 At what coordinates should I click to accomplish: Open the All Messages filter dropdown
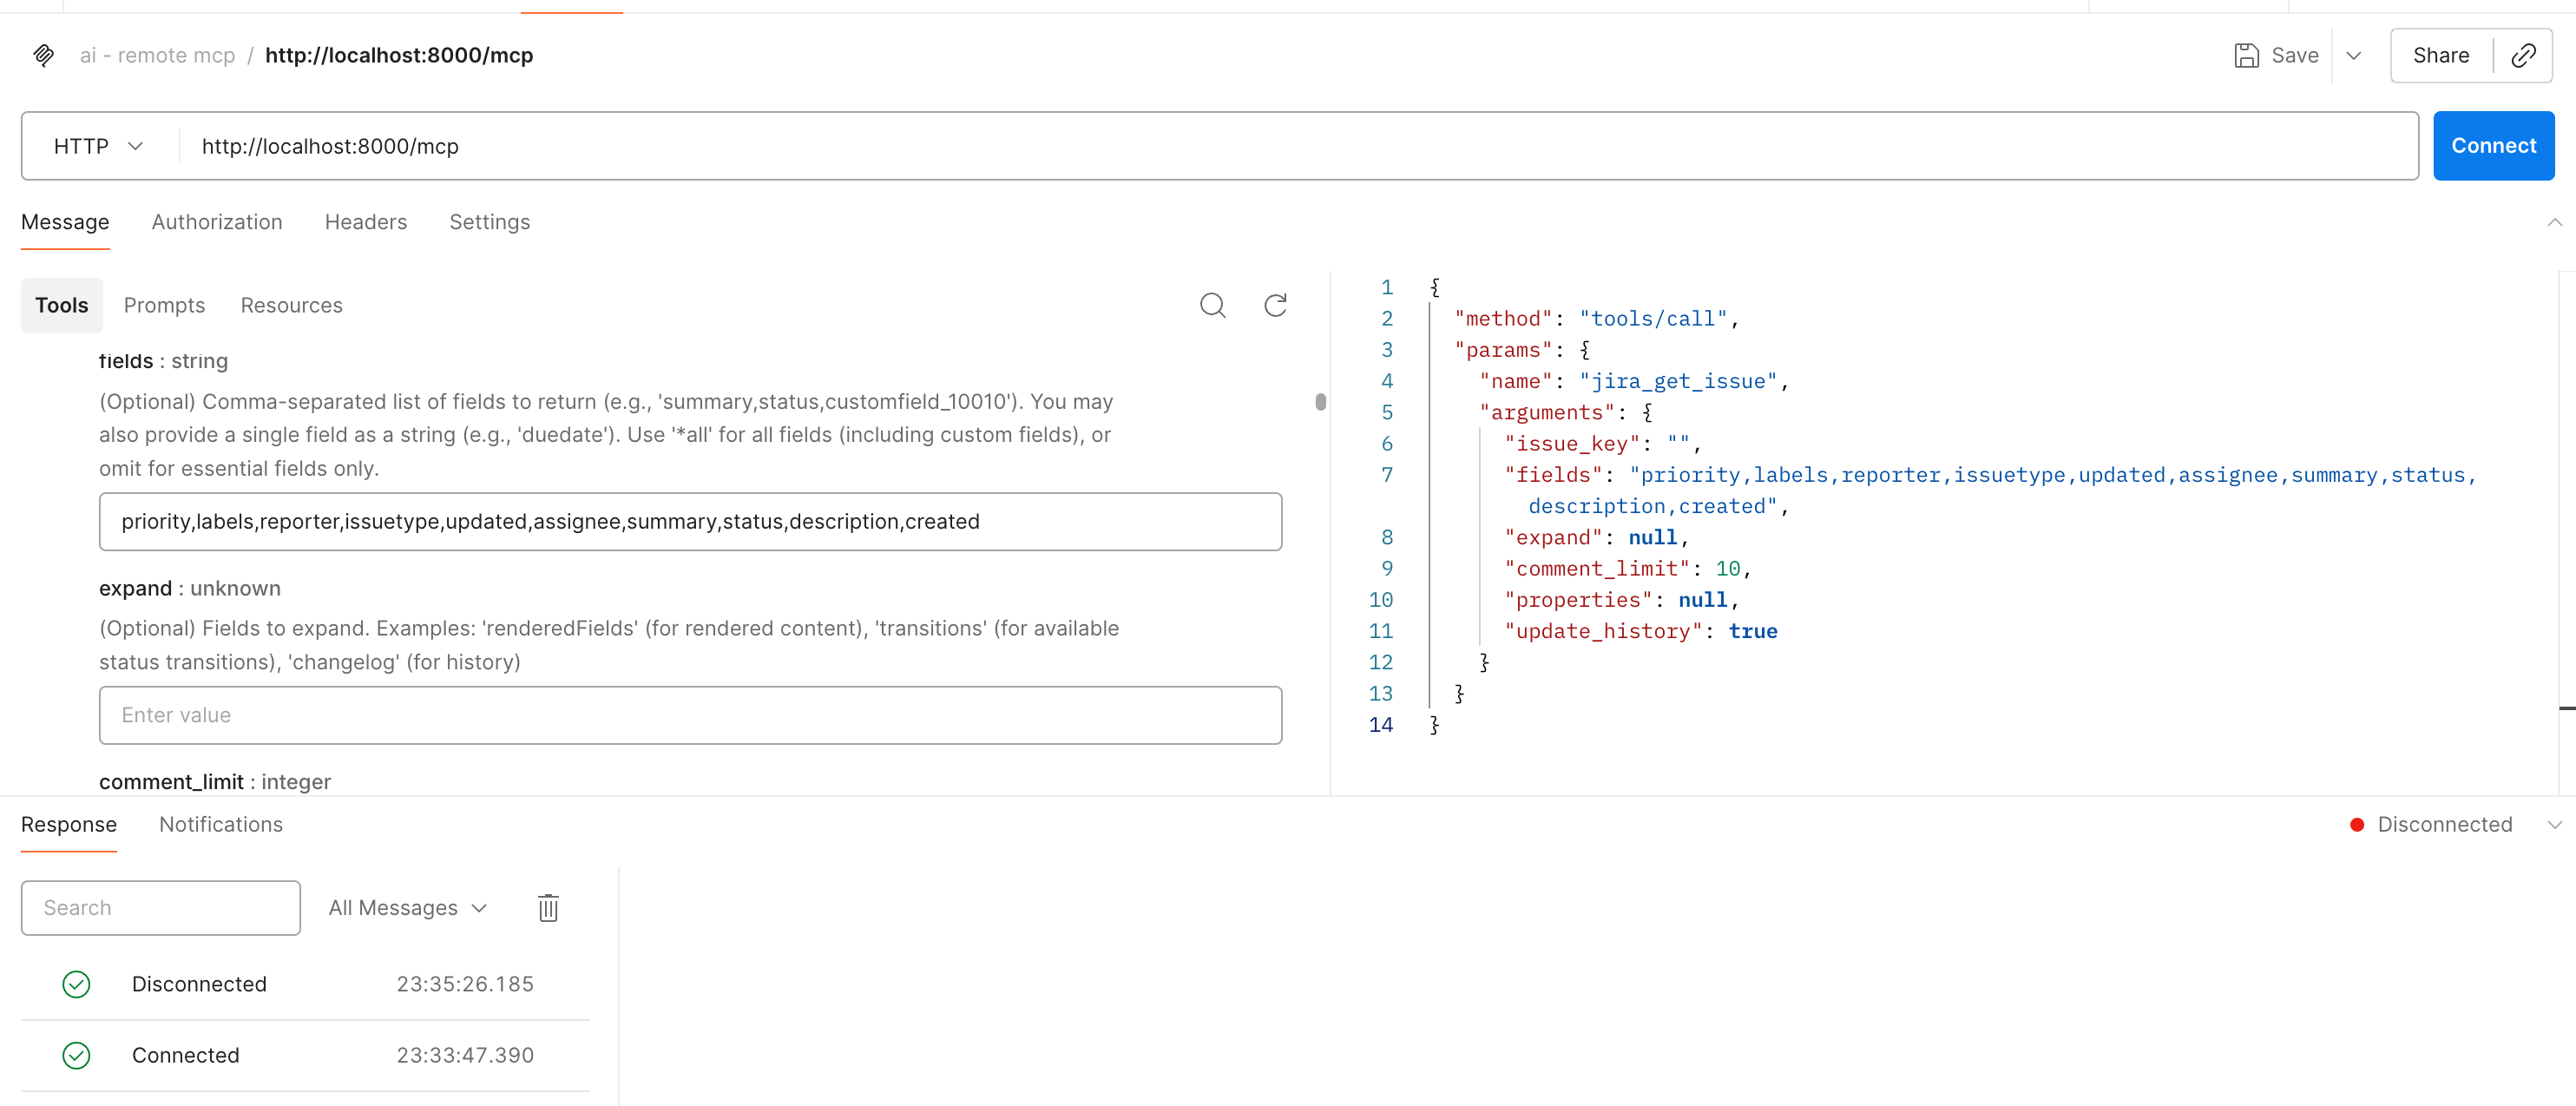407,908
